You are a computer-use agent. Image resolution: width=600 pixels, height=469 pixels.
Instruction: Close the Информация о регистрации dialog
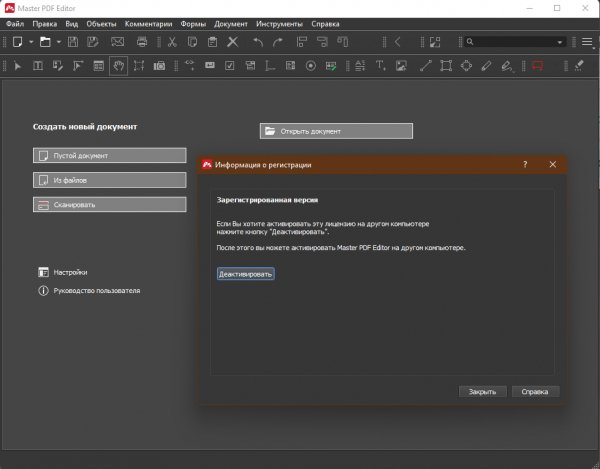(553, 164)
